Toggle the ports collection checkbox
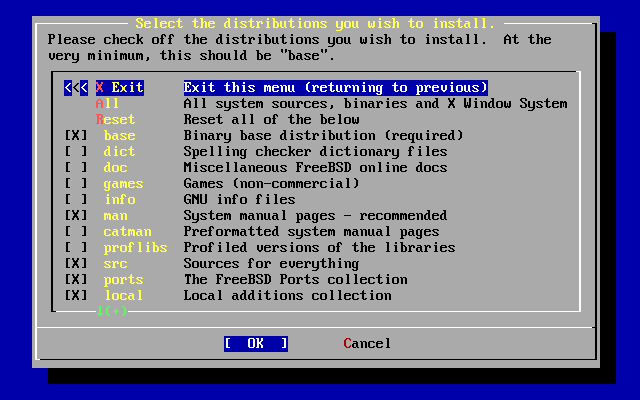The width and height of the screenshot is (640, 400). pyautogui.click(x=76, y=280)
